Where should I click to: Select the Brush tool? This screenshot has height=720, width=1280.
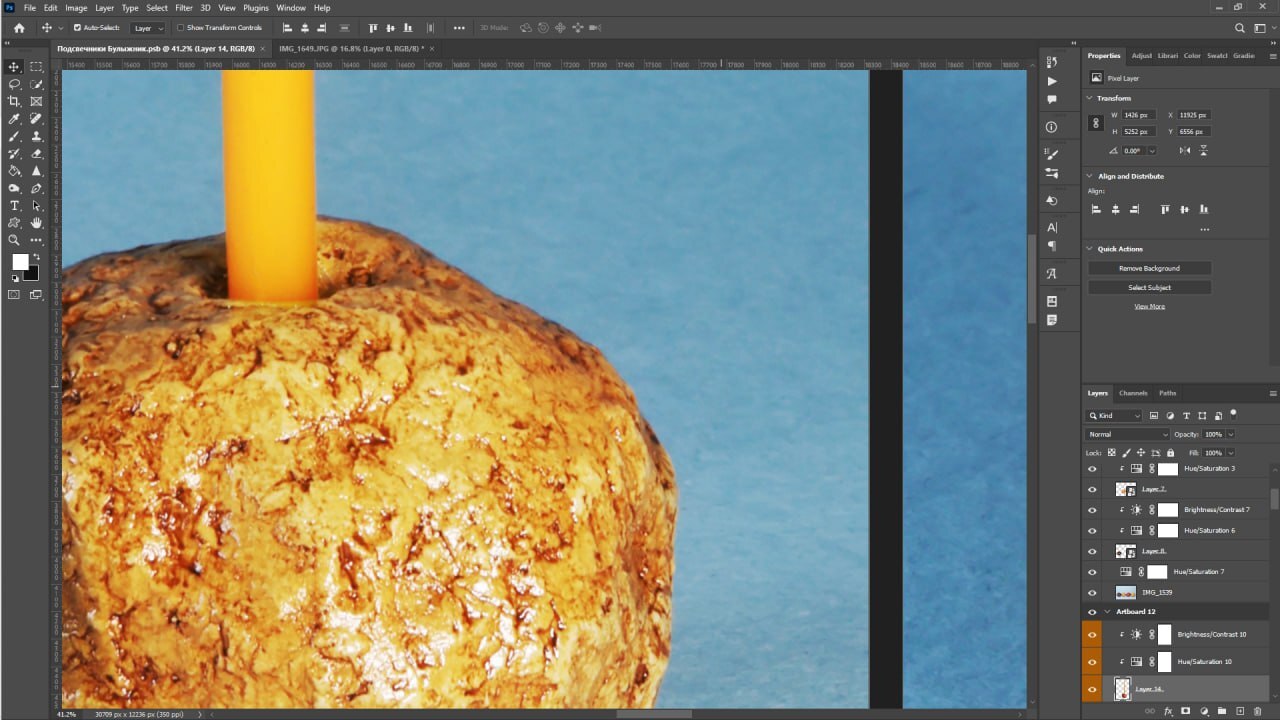(14, 136)
